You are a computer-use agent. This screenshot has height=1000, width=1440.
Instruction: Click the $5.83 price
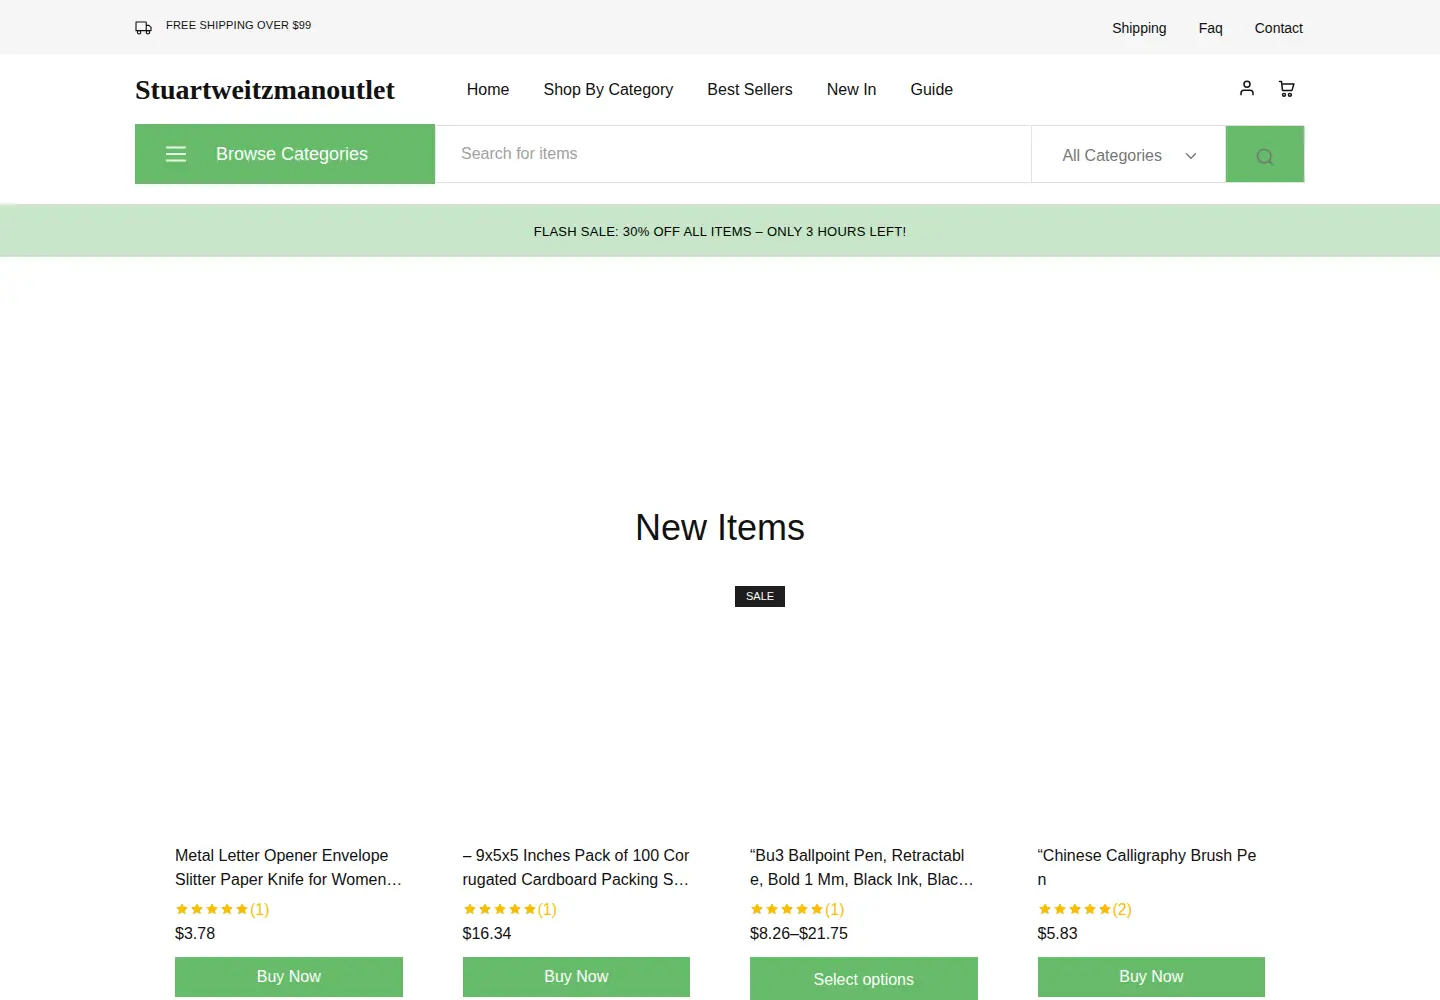point(1058,933)
